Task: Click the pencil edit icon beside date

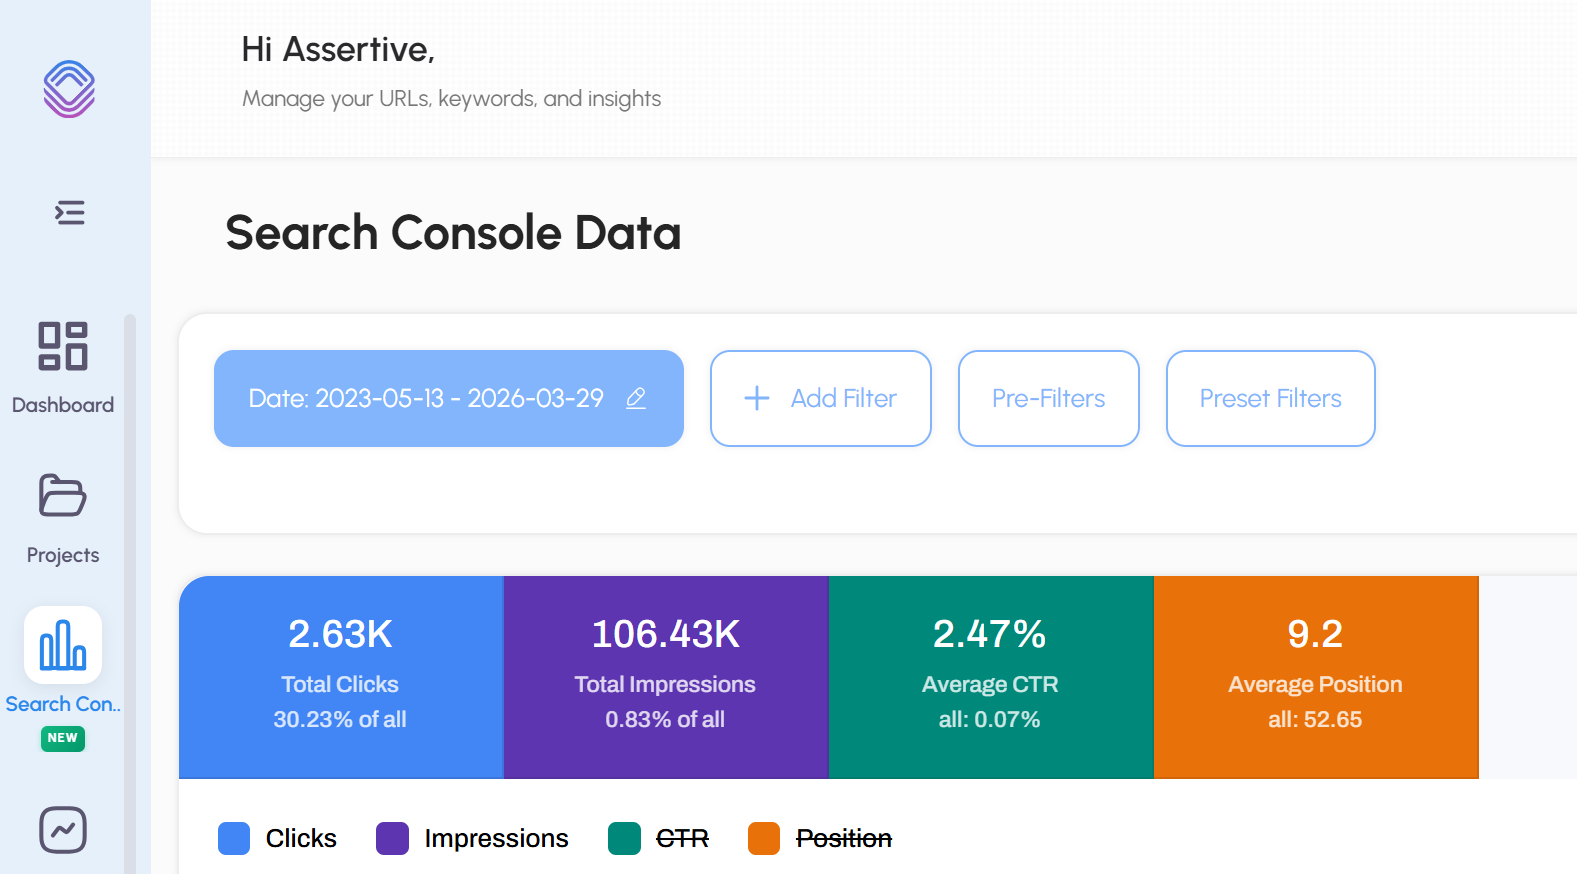Action: click(x=636, y=398)
